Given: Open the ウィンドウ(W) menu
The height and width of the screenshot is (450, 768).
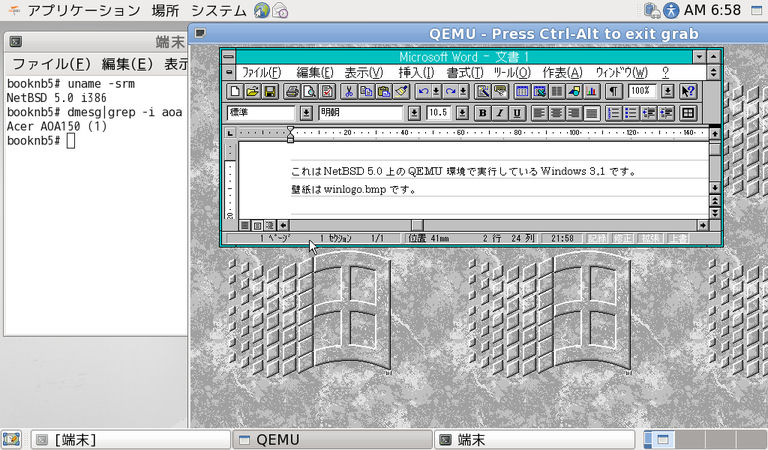Looking at the screenshot, I should click(x=622, y=73).
